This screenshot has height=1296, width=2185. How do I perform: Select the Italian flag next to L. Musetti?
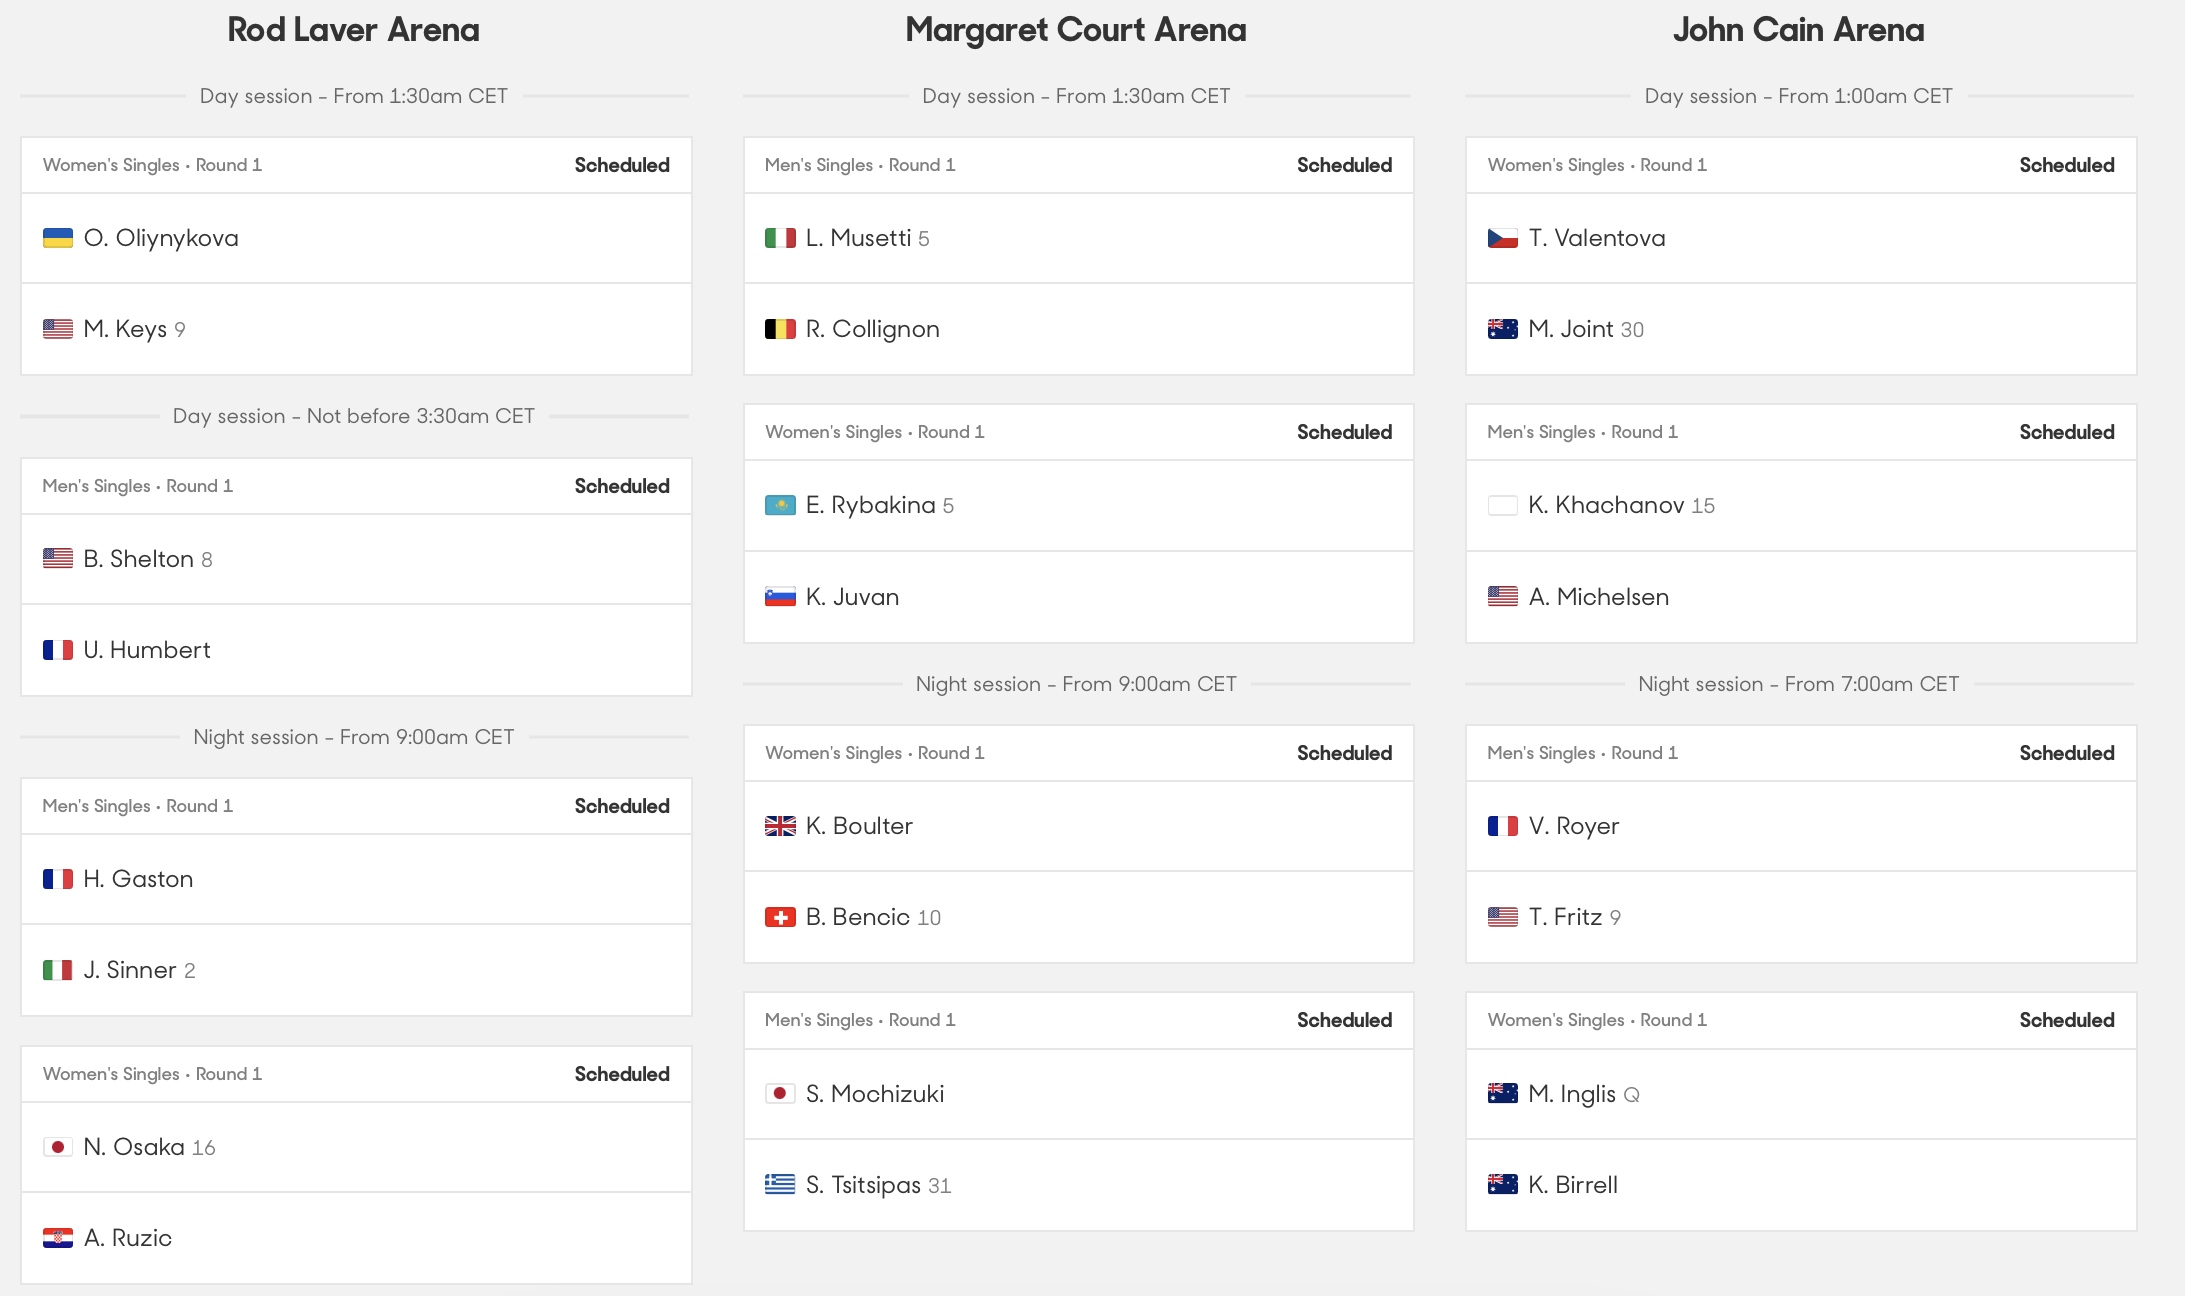[x=782, y=238]
